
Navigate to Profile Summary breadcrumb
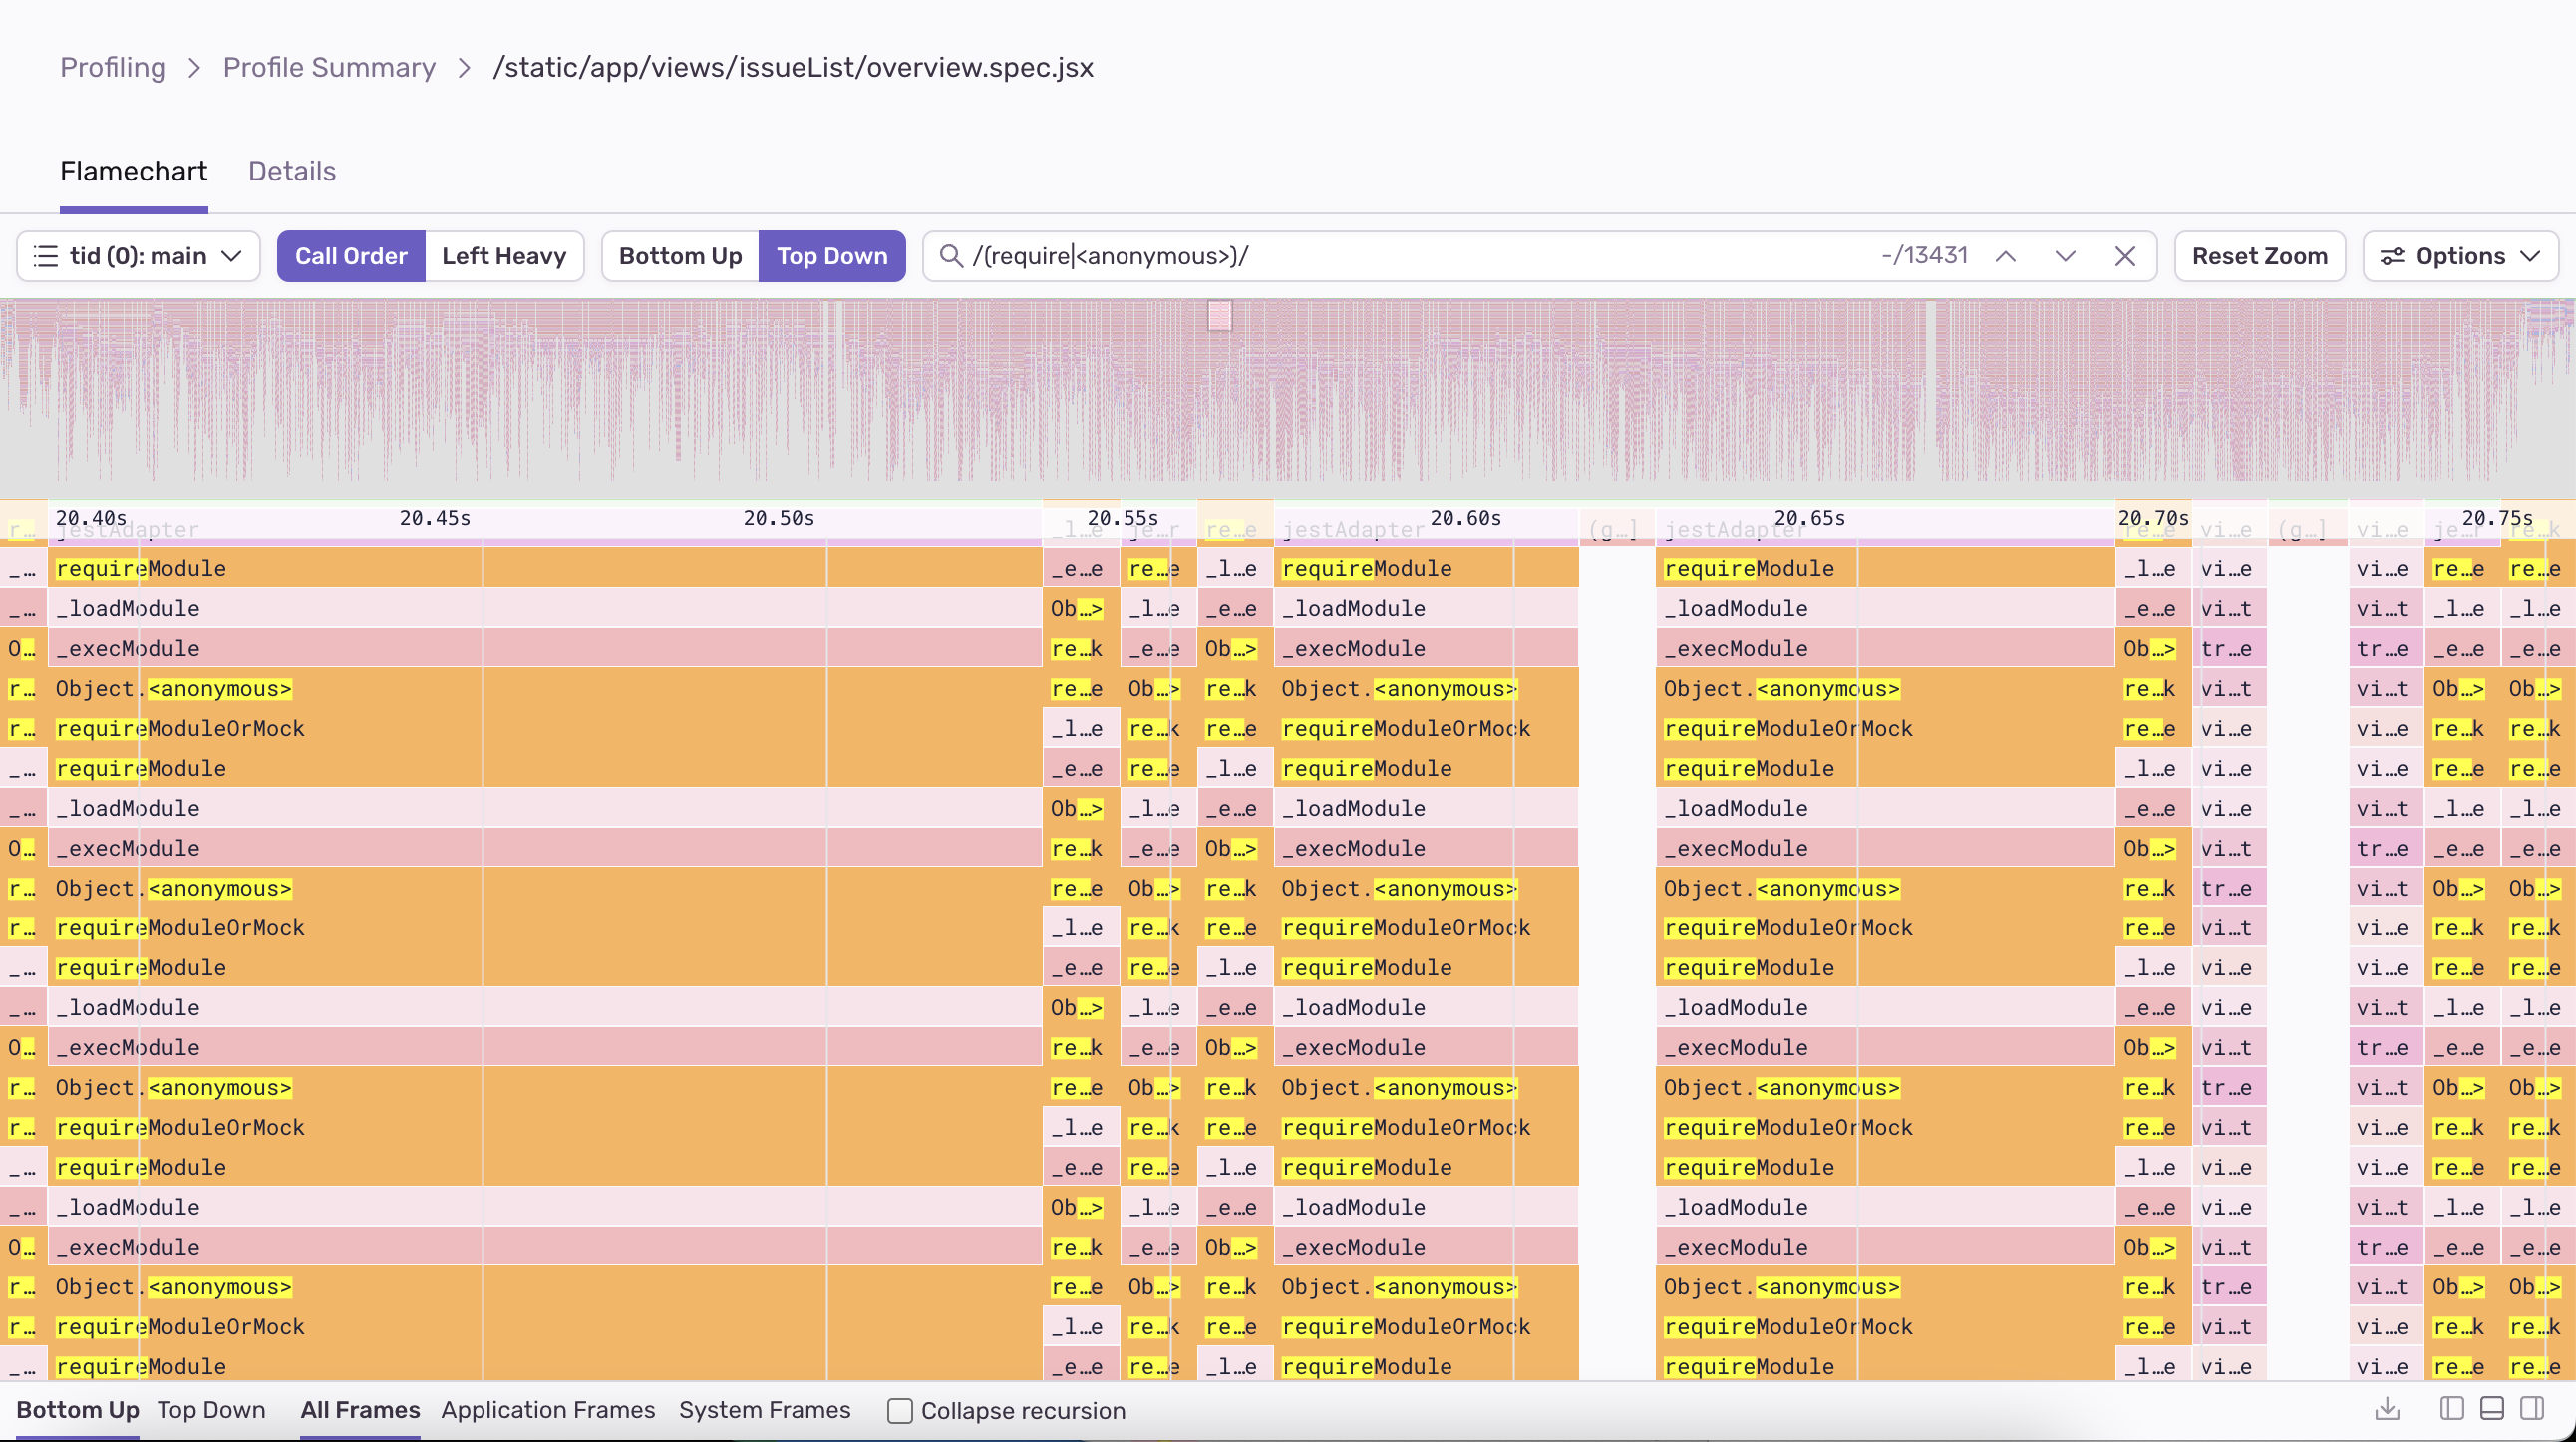click(x=329, y=67)
